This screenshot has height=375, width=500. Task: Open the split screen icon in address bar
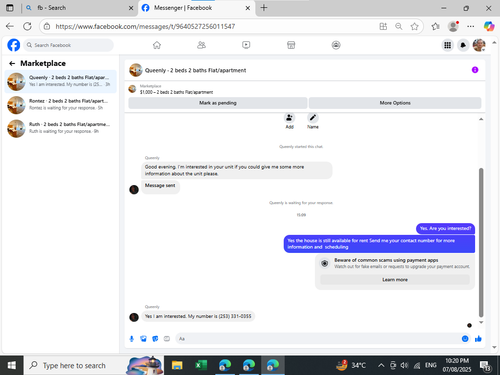click(x=383, y=26)
